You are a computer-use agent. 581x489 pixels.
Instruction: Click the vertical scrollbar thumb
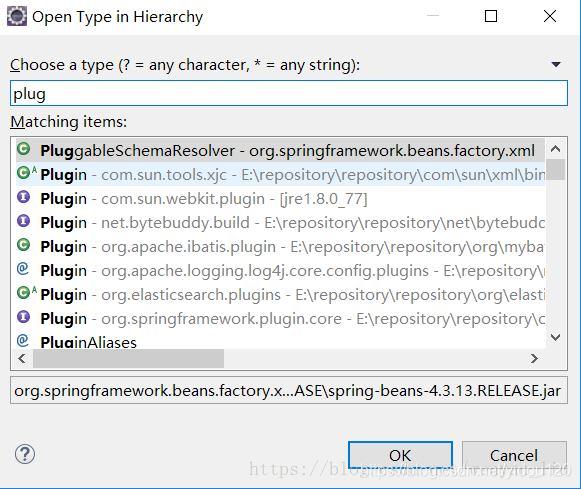click(555, 169)
